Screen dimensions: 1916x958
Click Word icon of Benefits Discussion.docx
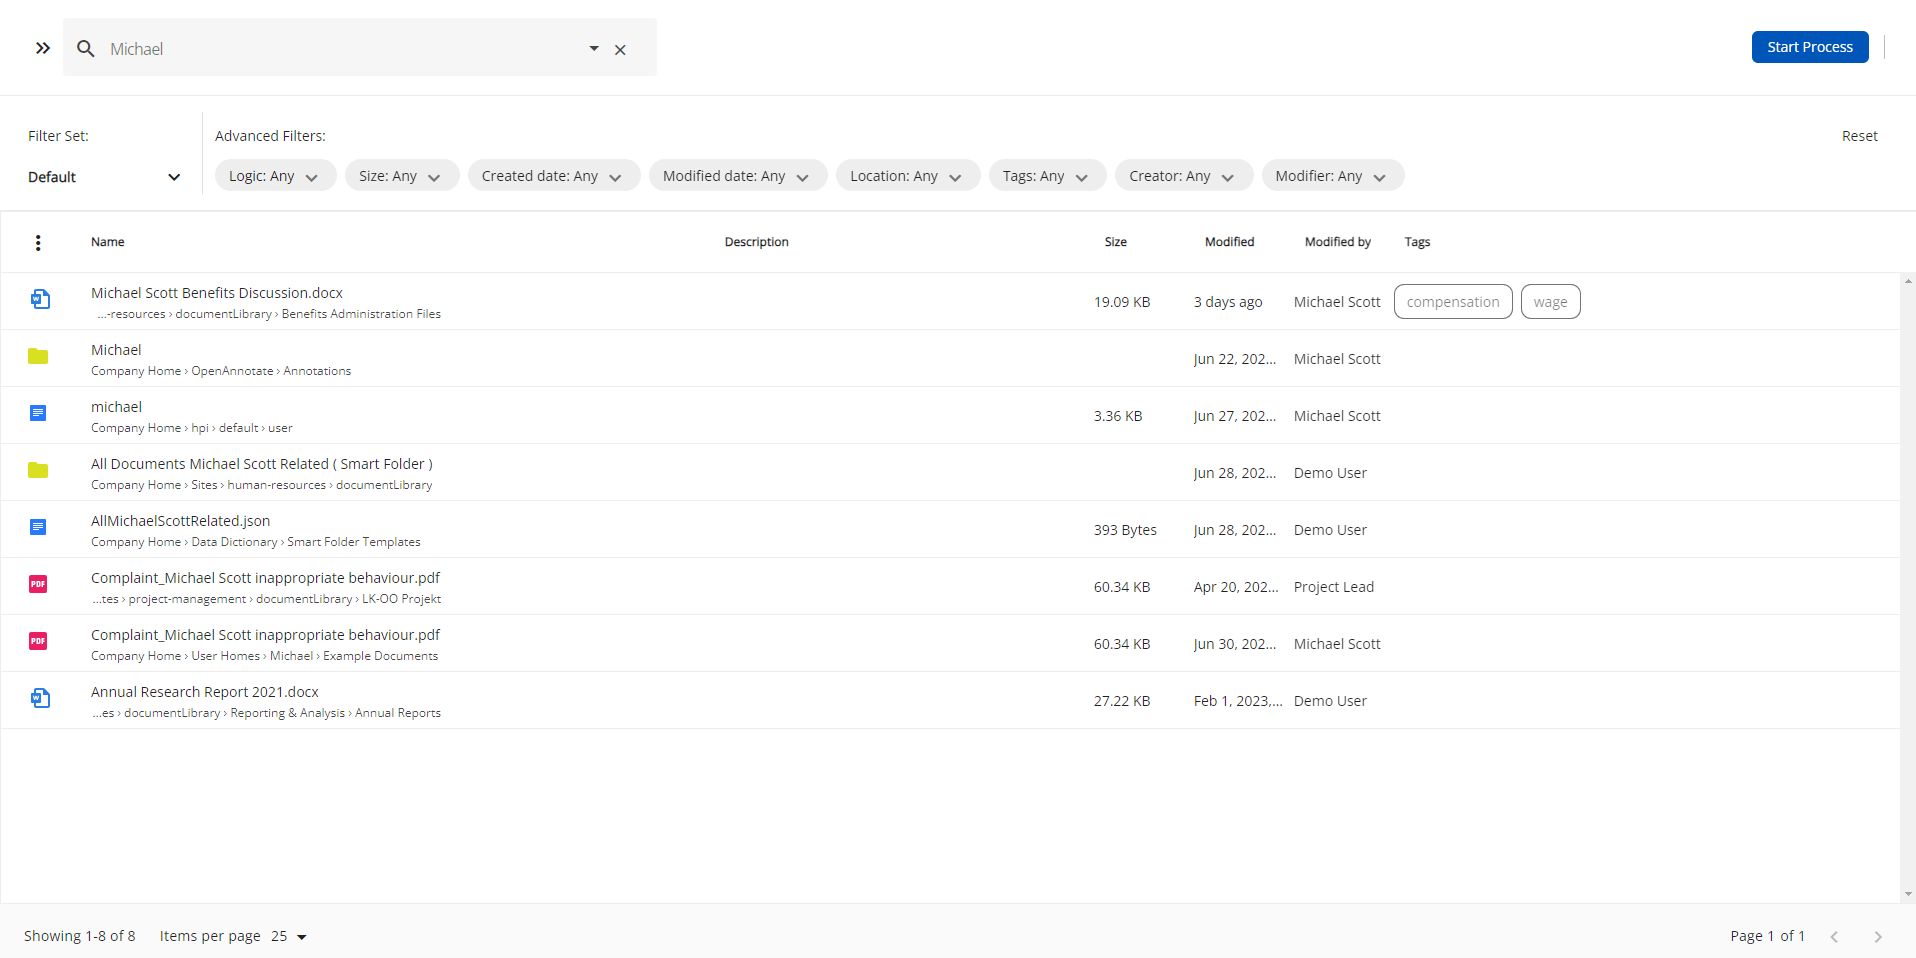click(x=39, y=299)
